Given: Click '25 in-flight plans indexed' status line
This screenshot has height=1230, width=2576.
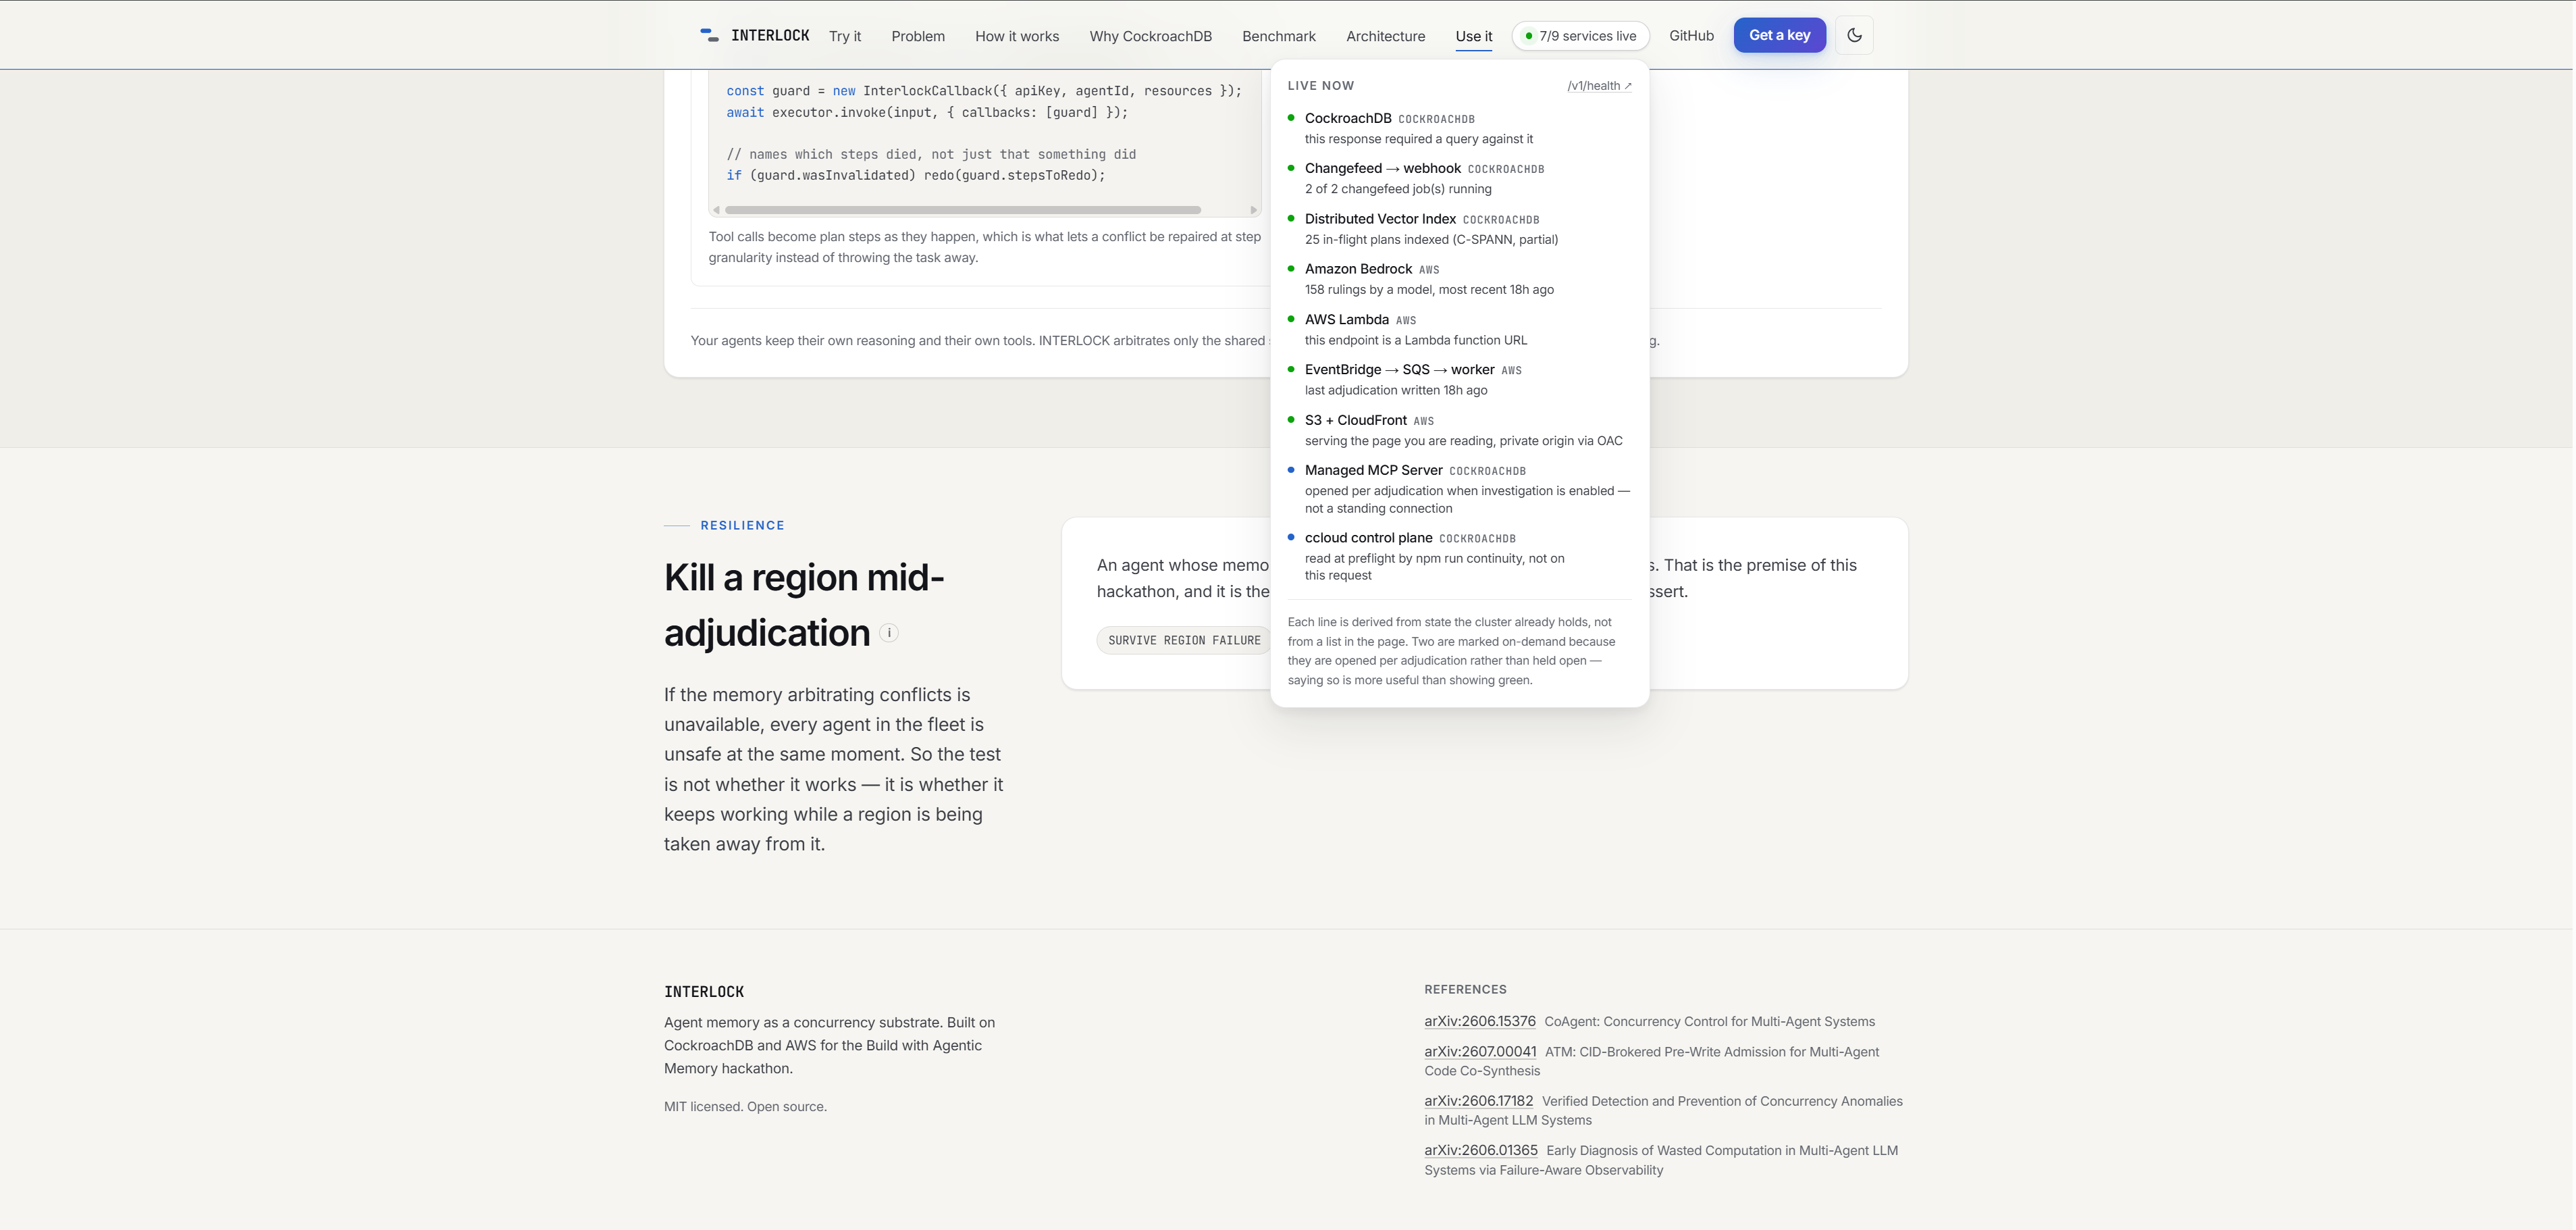Looking at the screenshot, I should coord(1431,240).
